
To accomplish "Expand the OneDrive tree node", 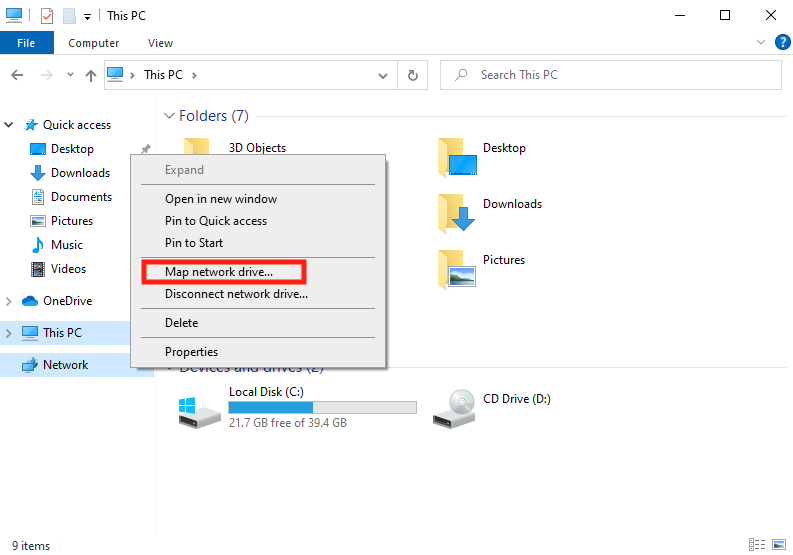I will (9, 301).
